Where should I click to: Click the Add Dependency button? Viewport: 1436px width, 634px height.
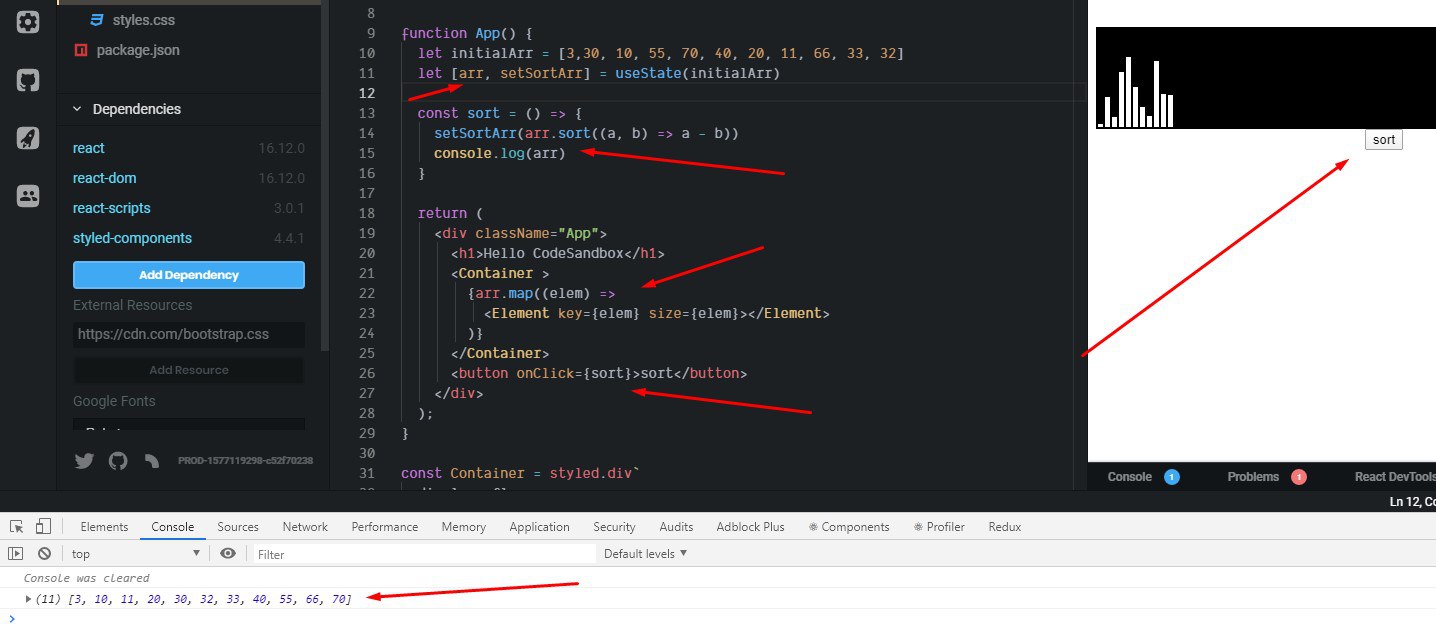tap(189, 275)
